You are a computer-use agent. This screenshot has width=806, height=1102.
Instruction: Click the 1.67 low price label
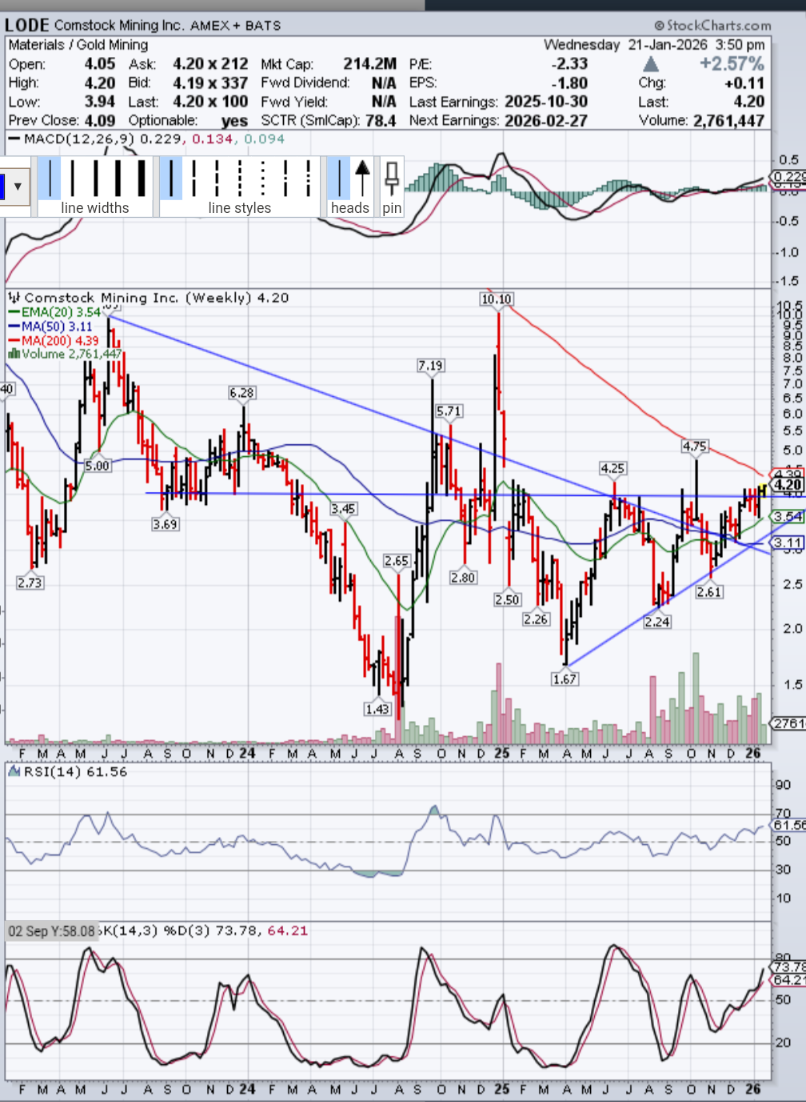click(x=565, y=678)
